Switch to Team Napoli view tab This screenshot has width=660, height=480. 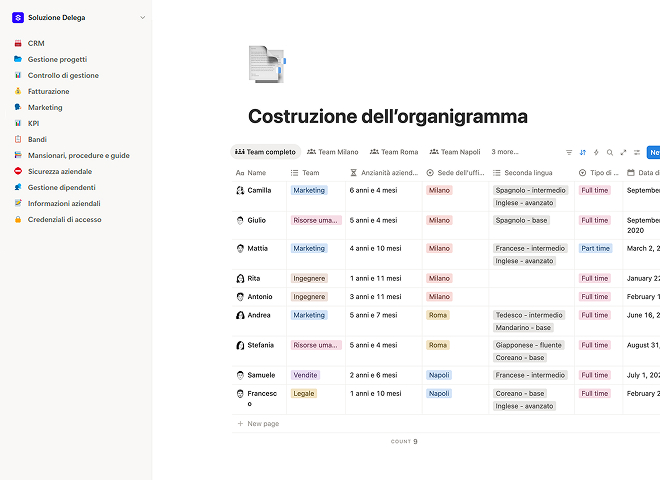455,152
